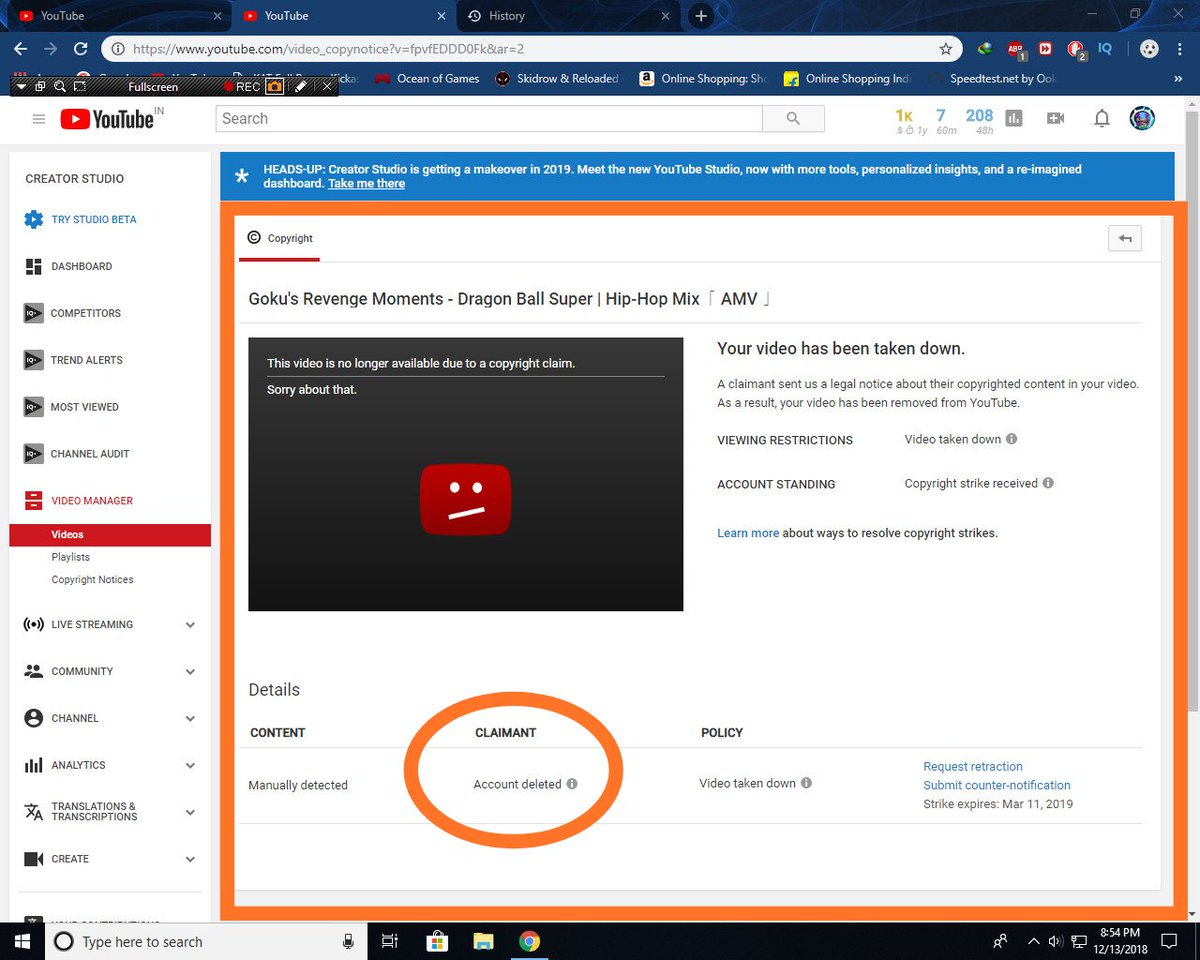Click the Live Streaming broadcast icon
Image resolution: width=1200 pixels, height=960 pixels.
tap(33, 624)
